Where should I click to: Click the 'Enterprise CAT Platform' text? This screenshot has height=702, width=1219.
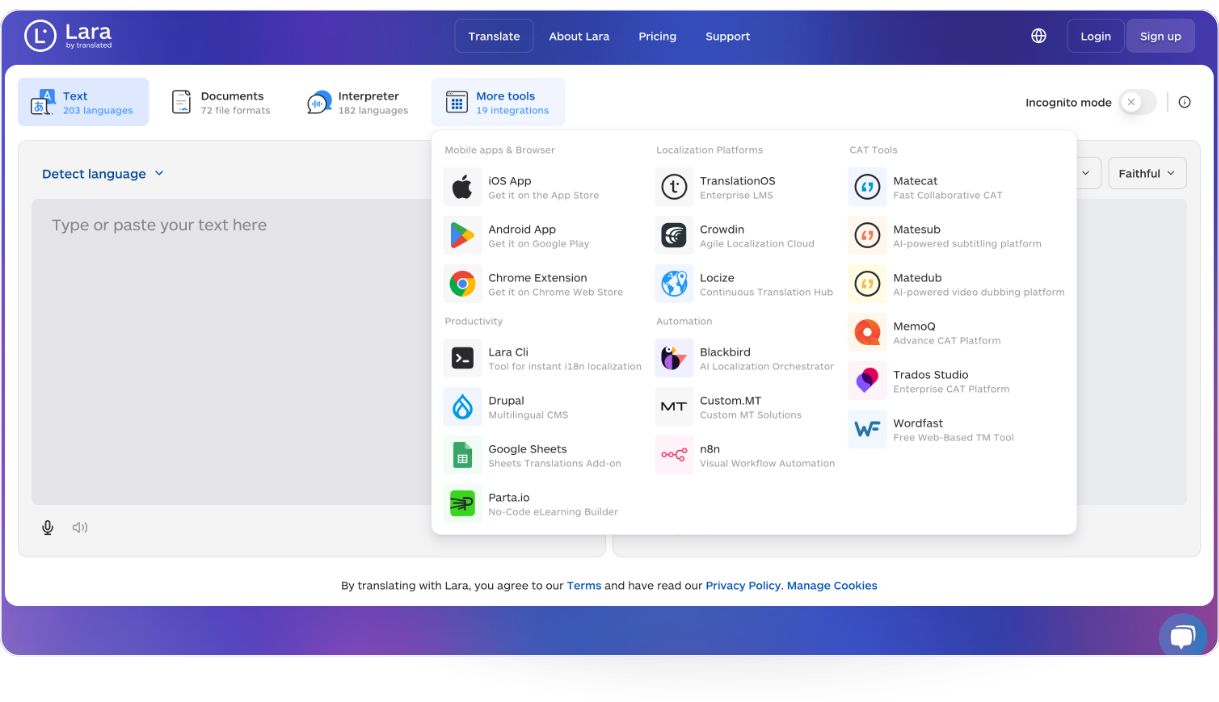pos(951,389)
